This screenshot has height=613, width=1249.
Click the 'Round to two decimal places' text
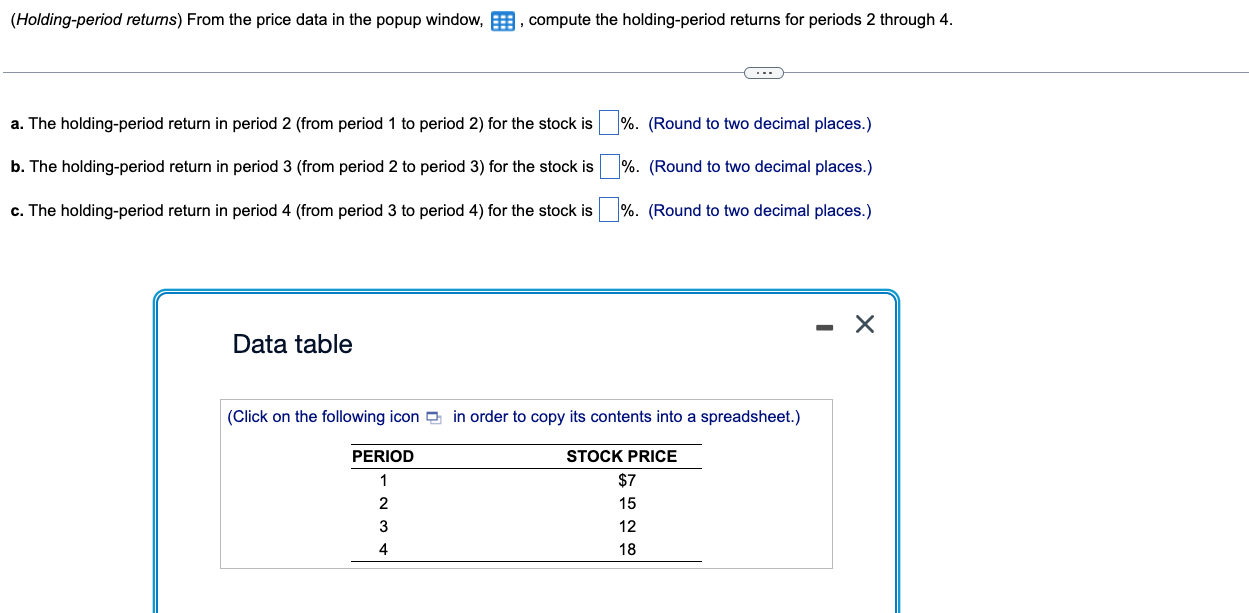pyautogui.click(x=759, y=123)
